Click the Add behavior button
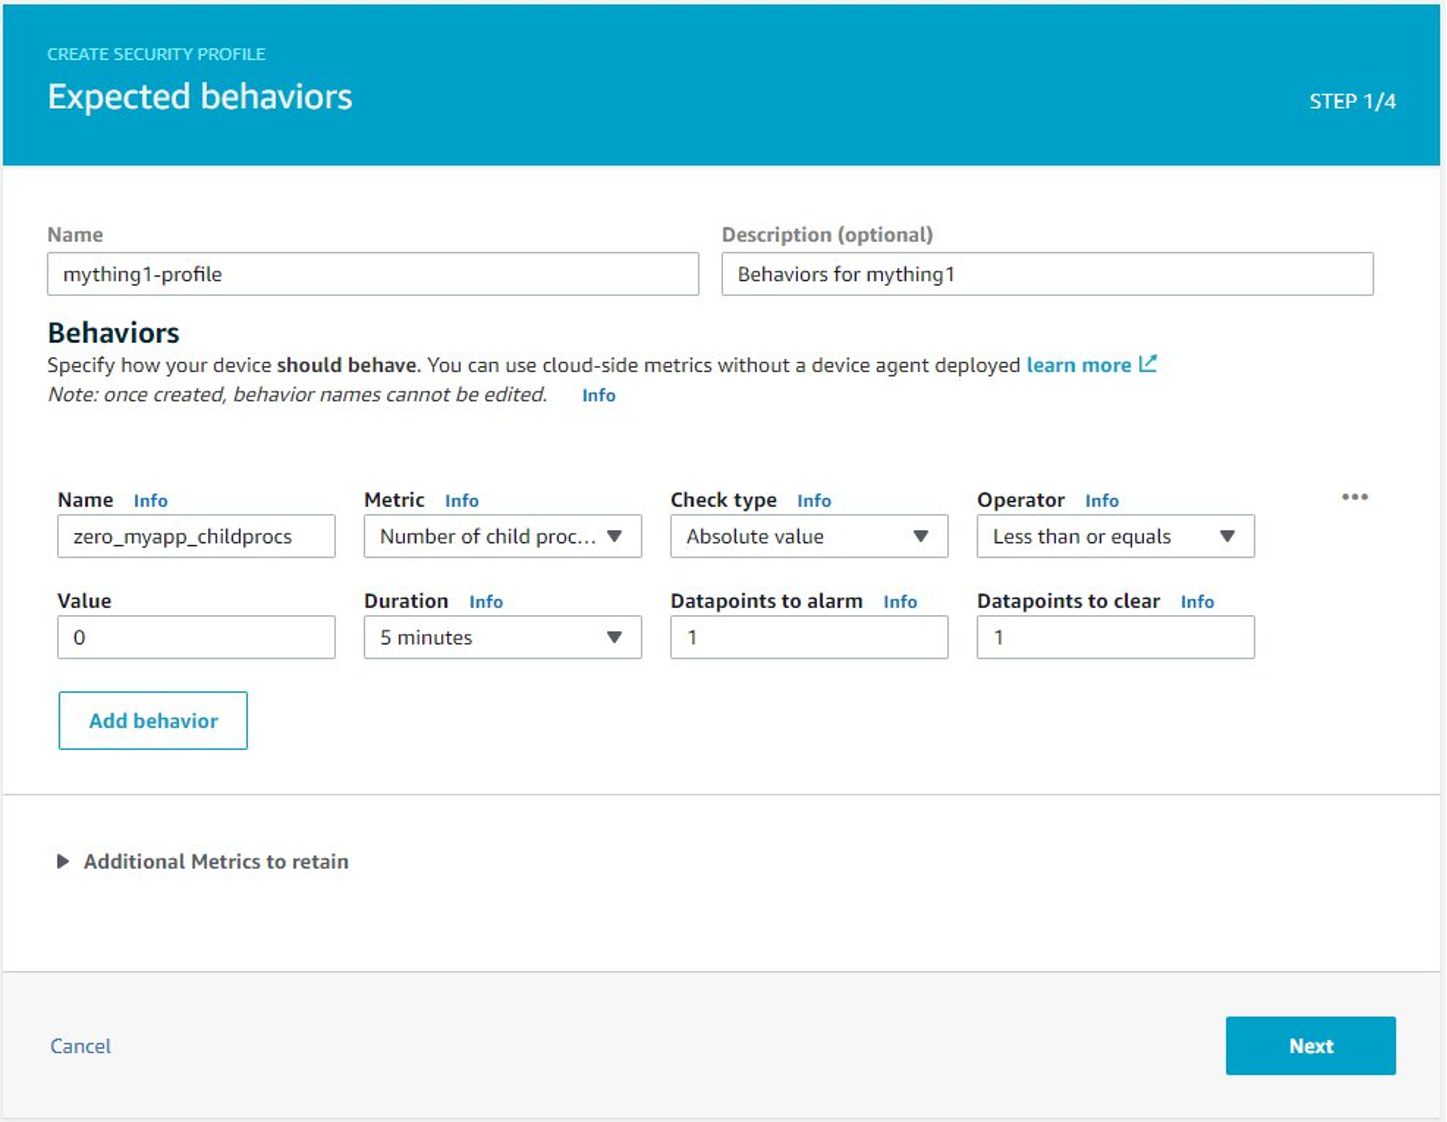Image resolution: width=1447 pixels, height=1122 pixels. [x=153, y=721]
